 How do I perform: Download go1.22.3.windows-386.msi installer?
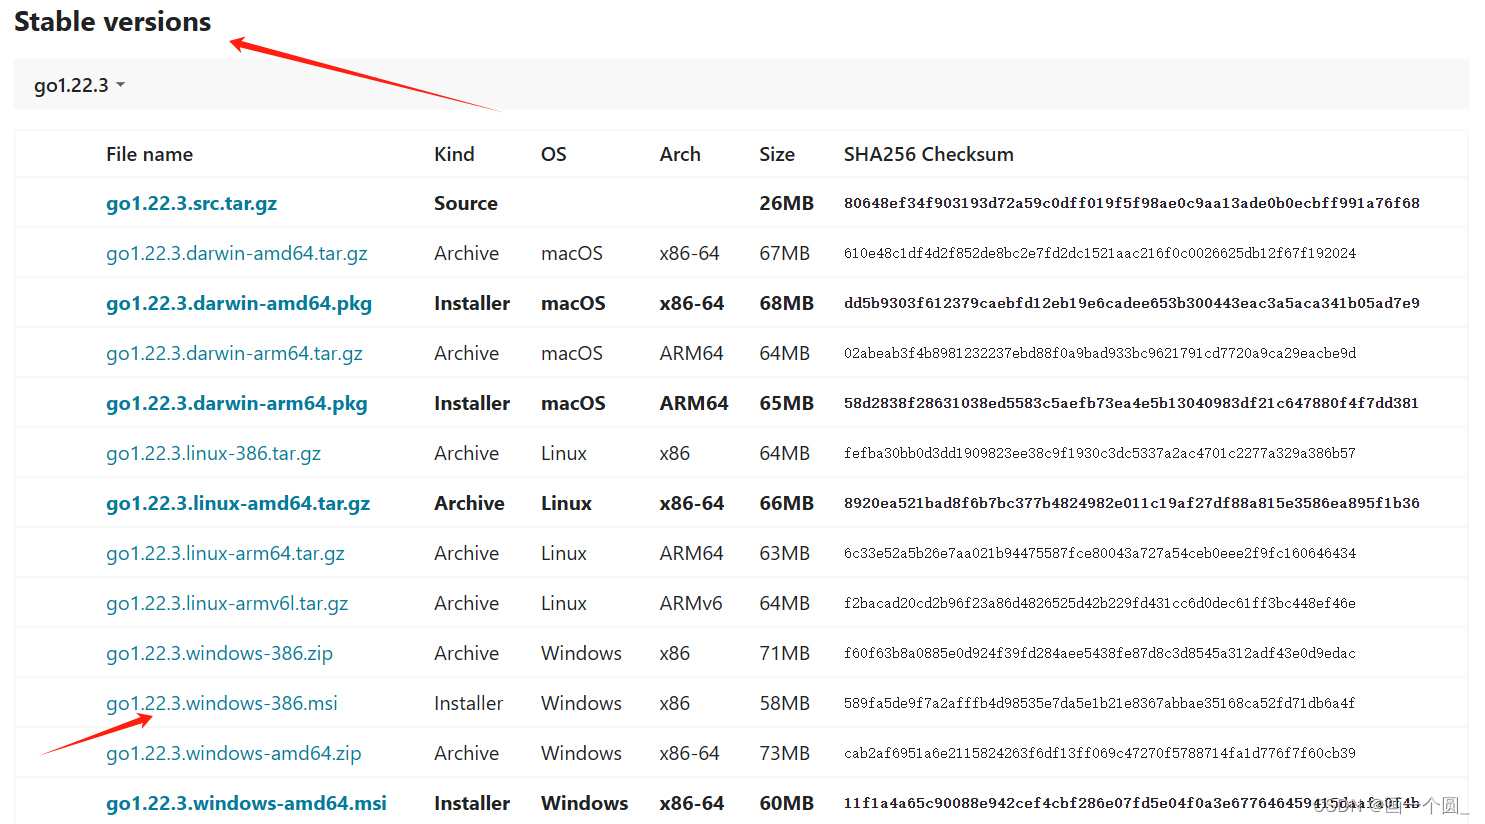pos(222,703)
